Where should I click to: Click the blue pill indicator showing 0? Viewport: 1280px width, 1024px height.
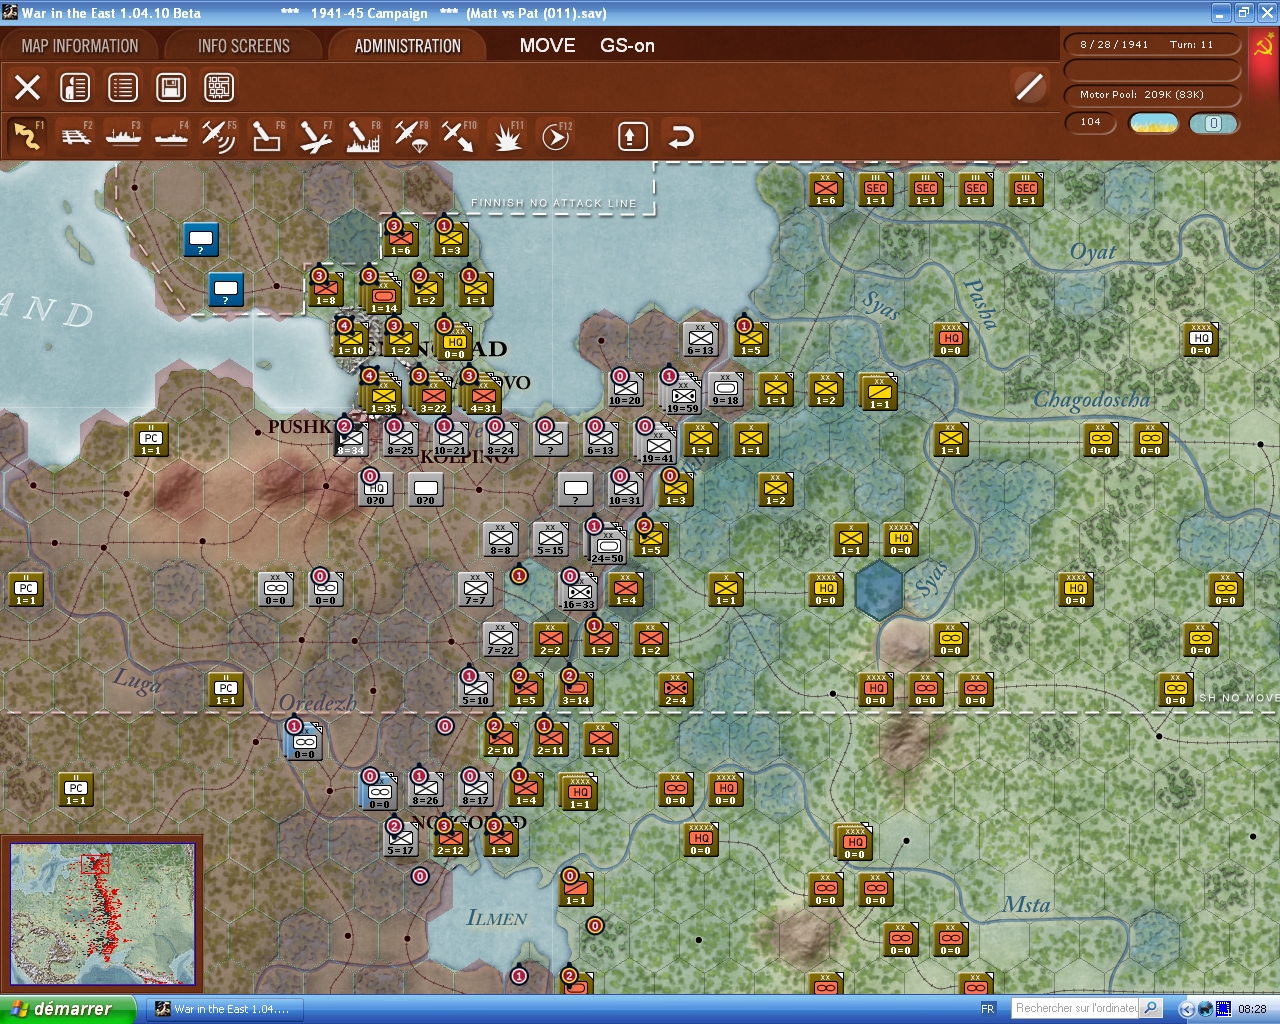pos(1213,123)
